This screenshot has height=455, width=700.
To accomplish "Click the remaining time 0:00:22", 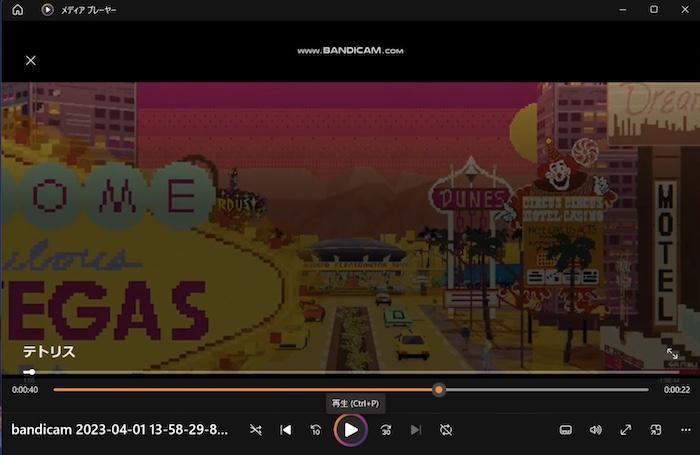I will coord(677,390).
